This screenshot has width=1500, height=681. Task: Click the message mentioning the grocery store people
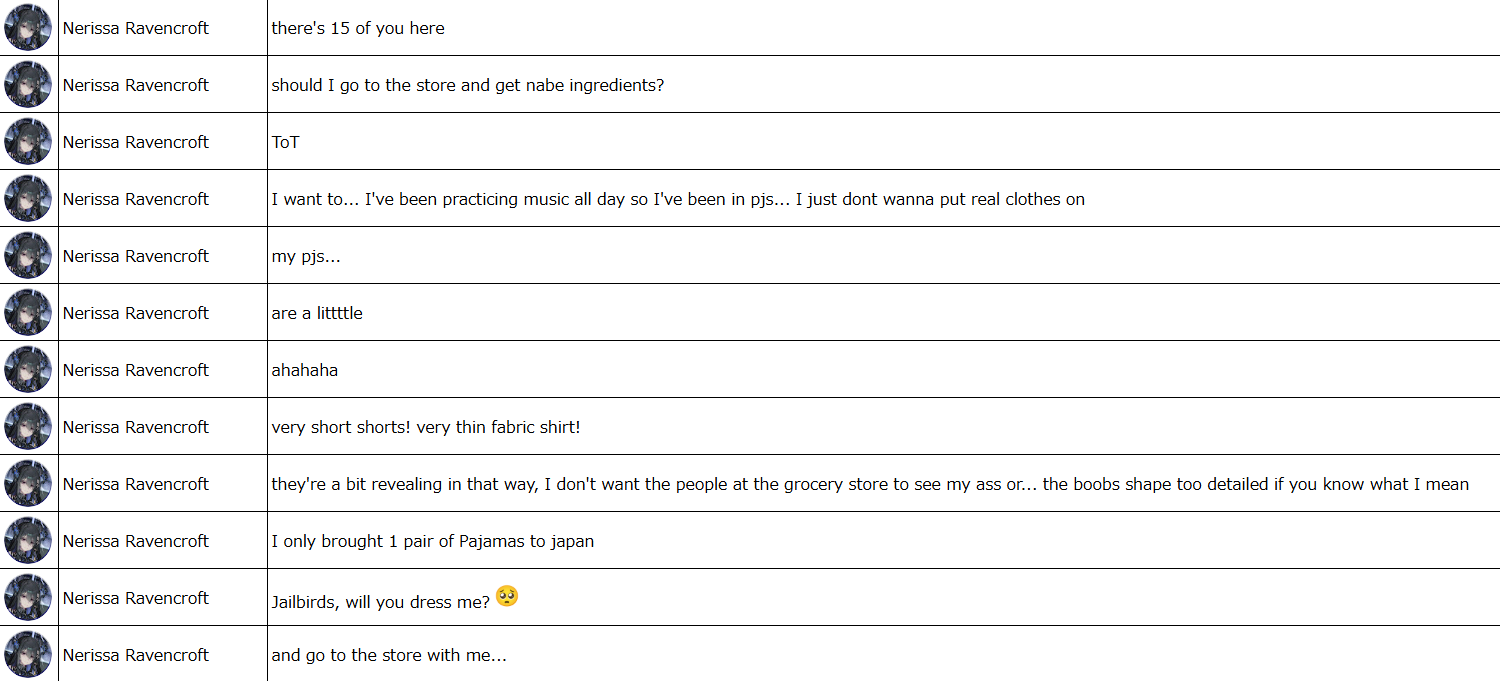pos(870,484)
